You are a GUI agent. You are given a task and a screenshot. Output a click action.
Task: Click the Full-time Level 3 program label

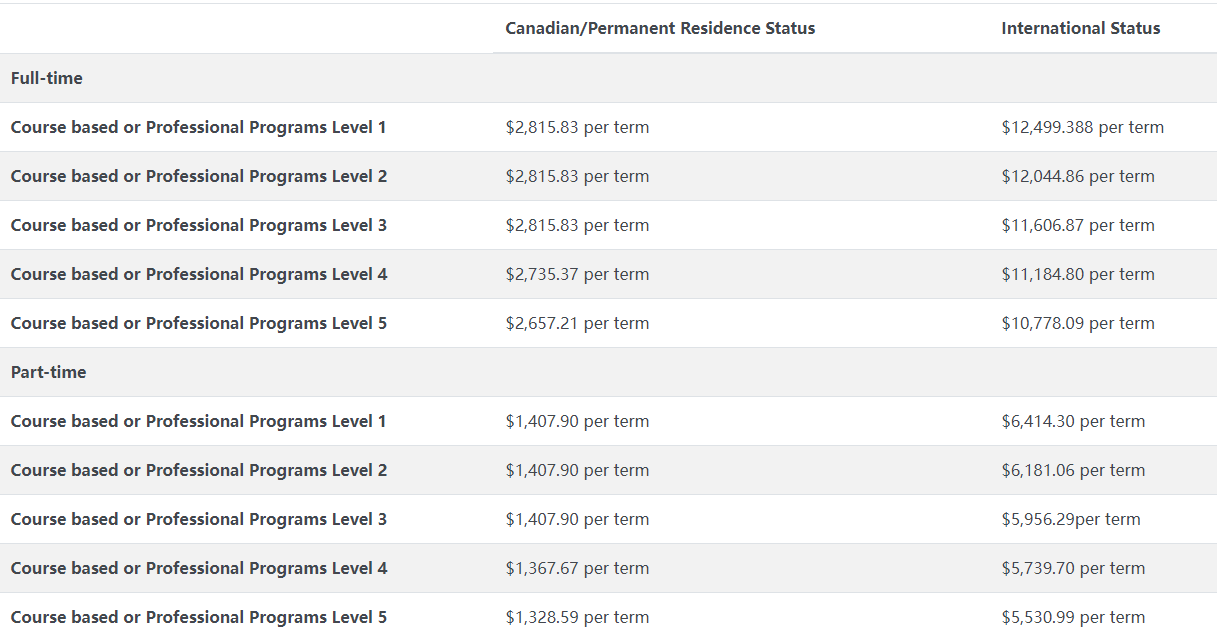click(198, 225)
